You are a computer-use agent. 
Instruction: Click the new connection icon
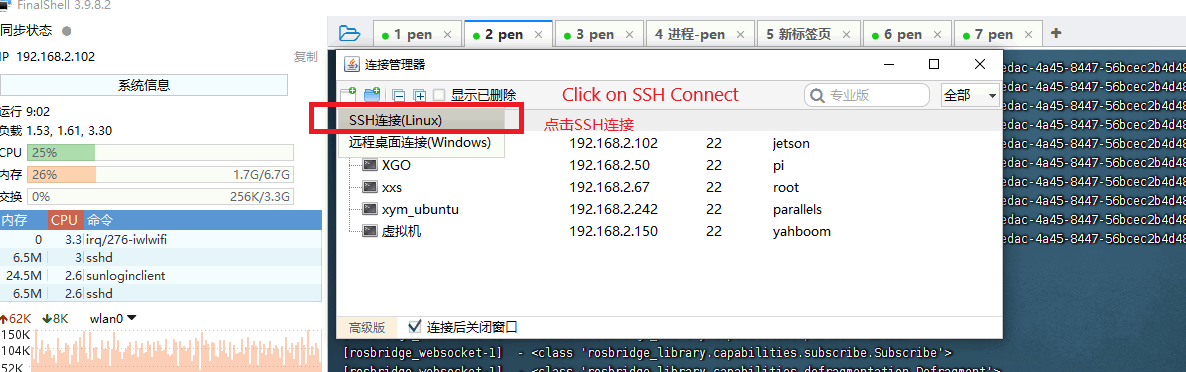348,95
